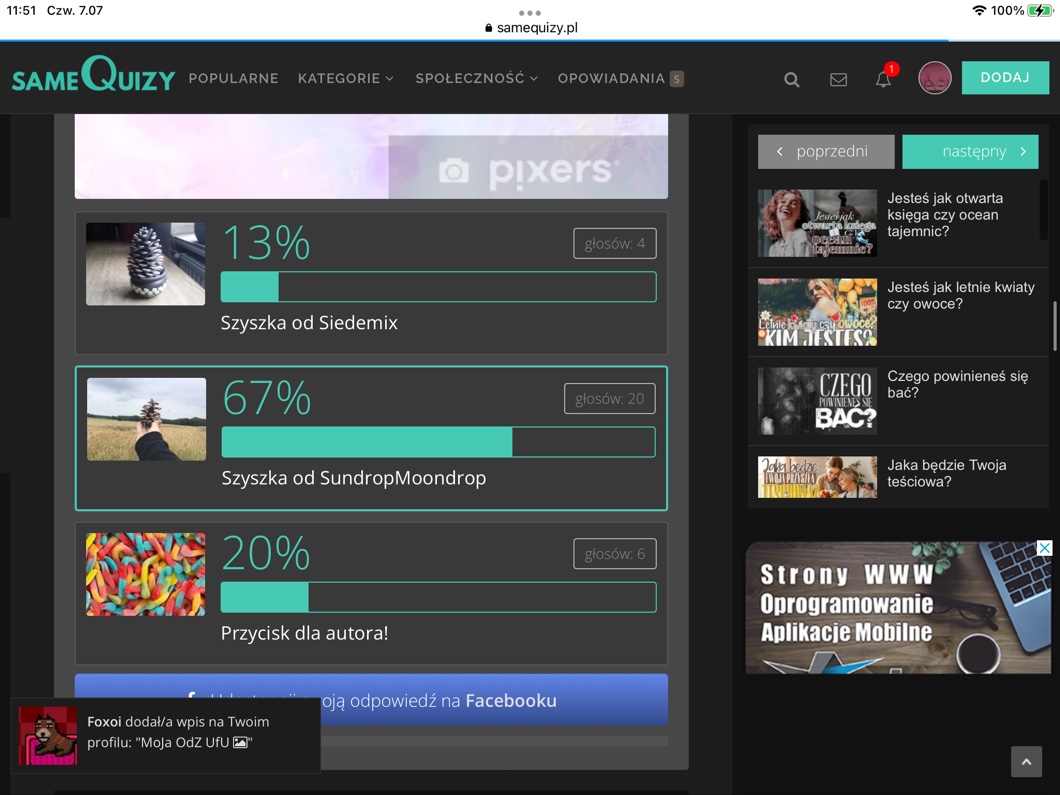Open the Popularne menu item
Viewport: 1060px width, 795px height.
[x=233, y=78]
